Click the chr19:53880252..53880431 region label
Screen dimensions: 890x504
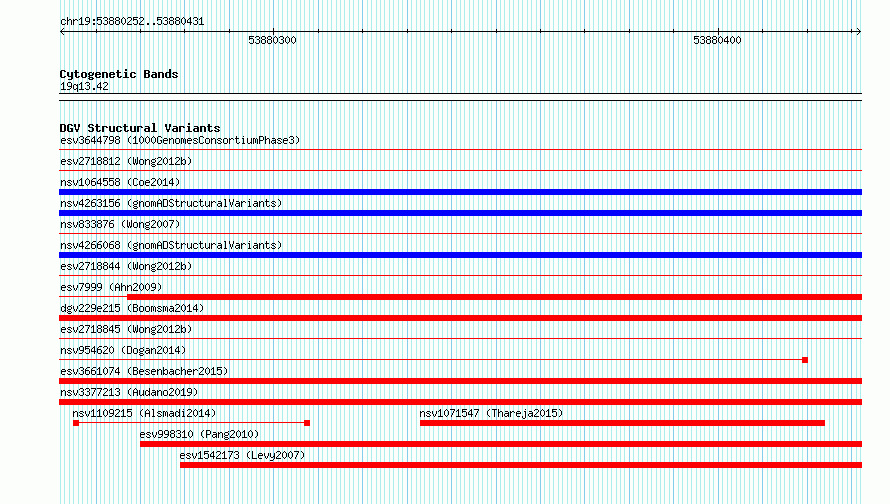tap(132, 21)
